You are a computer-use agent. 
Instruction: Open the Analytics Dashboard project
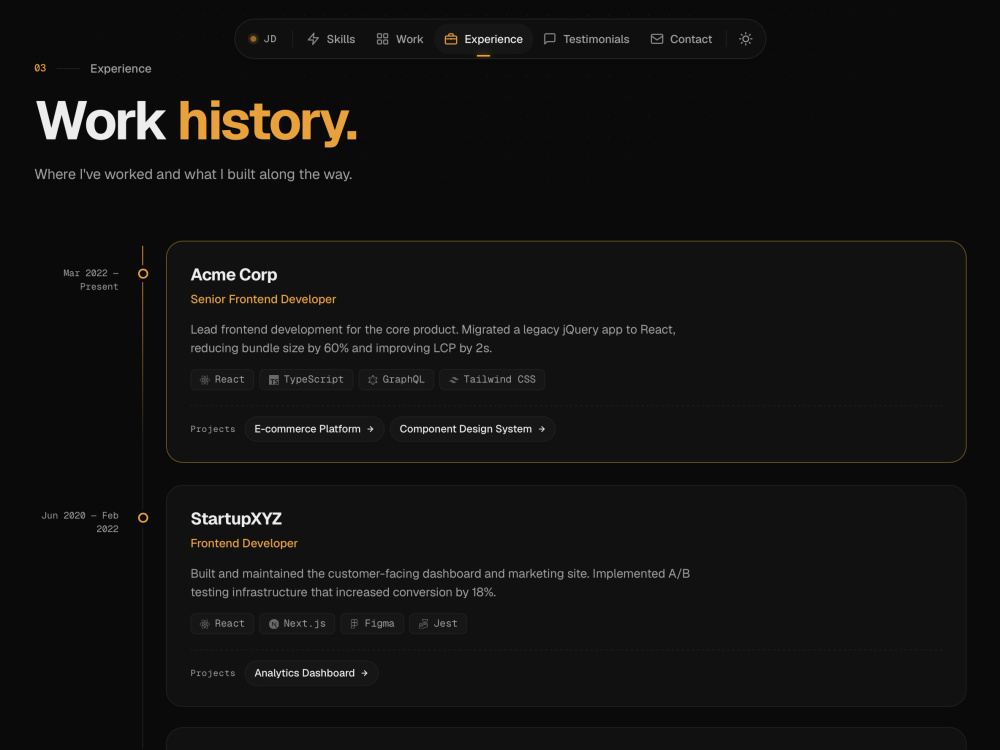pyautogui.click(x=311, y=673)
